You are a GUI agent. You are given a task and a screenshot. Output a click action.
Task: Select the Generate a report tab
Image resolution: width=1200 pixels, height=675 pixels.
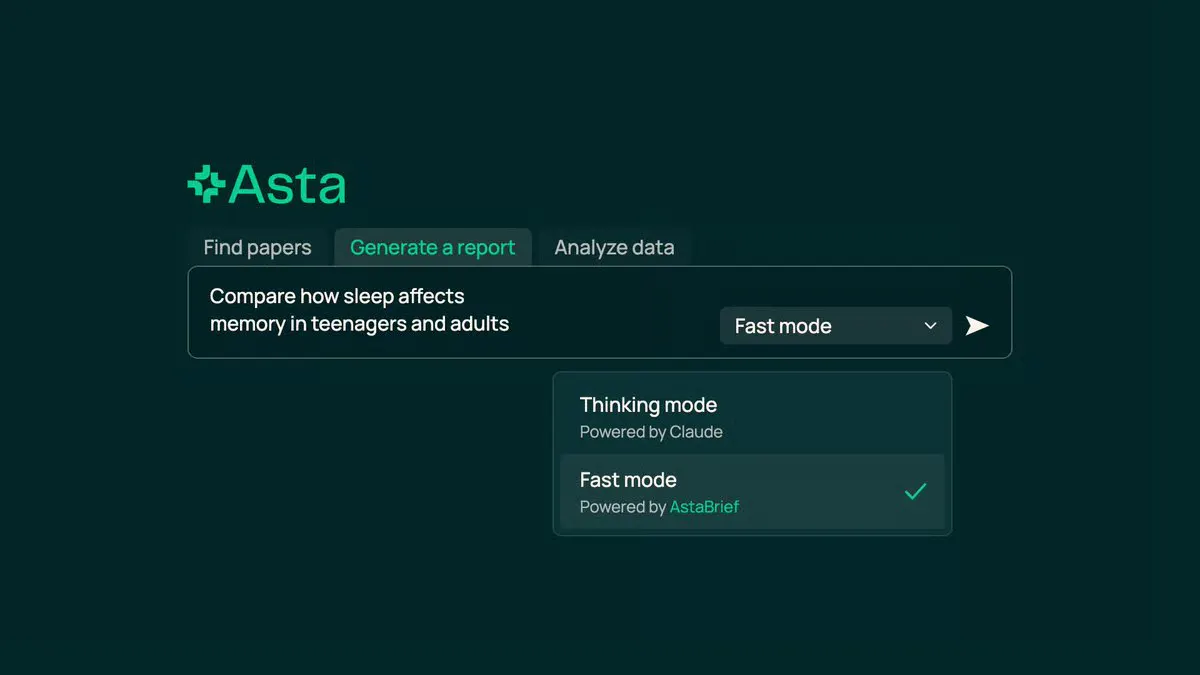433,248
